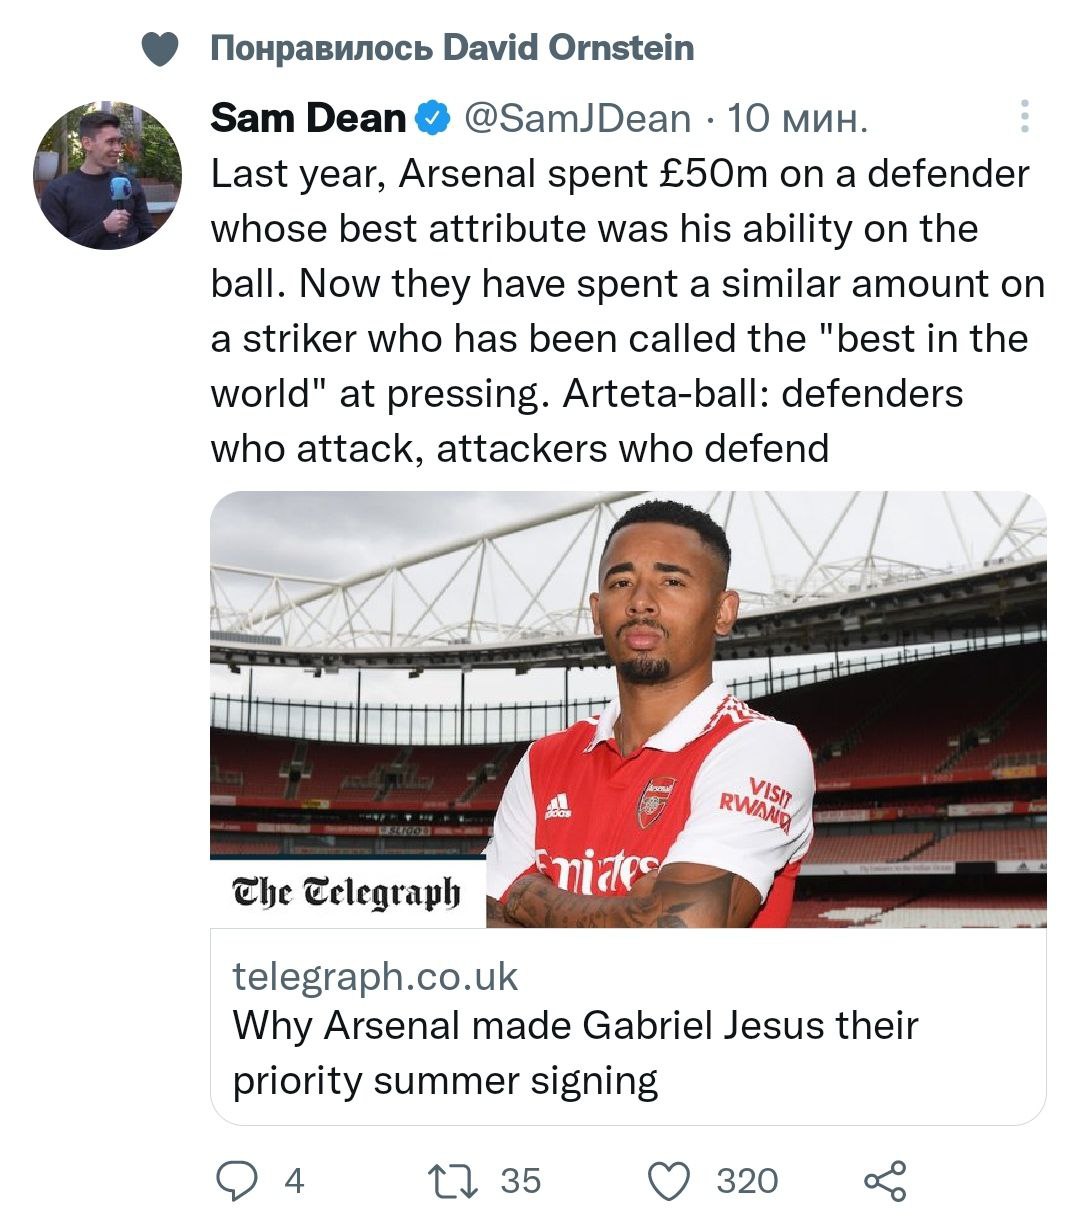The image size is (1080, 1229).
Task: Retweet Sam Dean's post
Action: pyautogui.click(x=452, y=1181)
